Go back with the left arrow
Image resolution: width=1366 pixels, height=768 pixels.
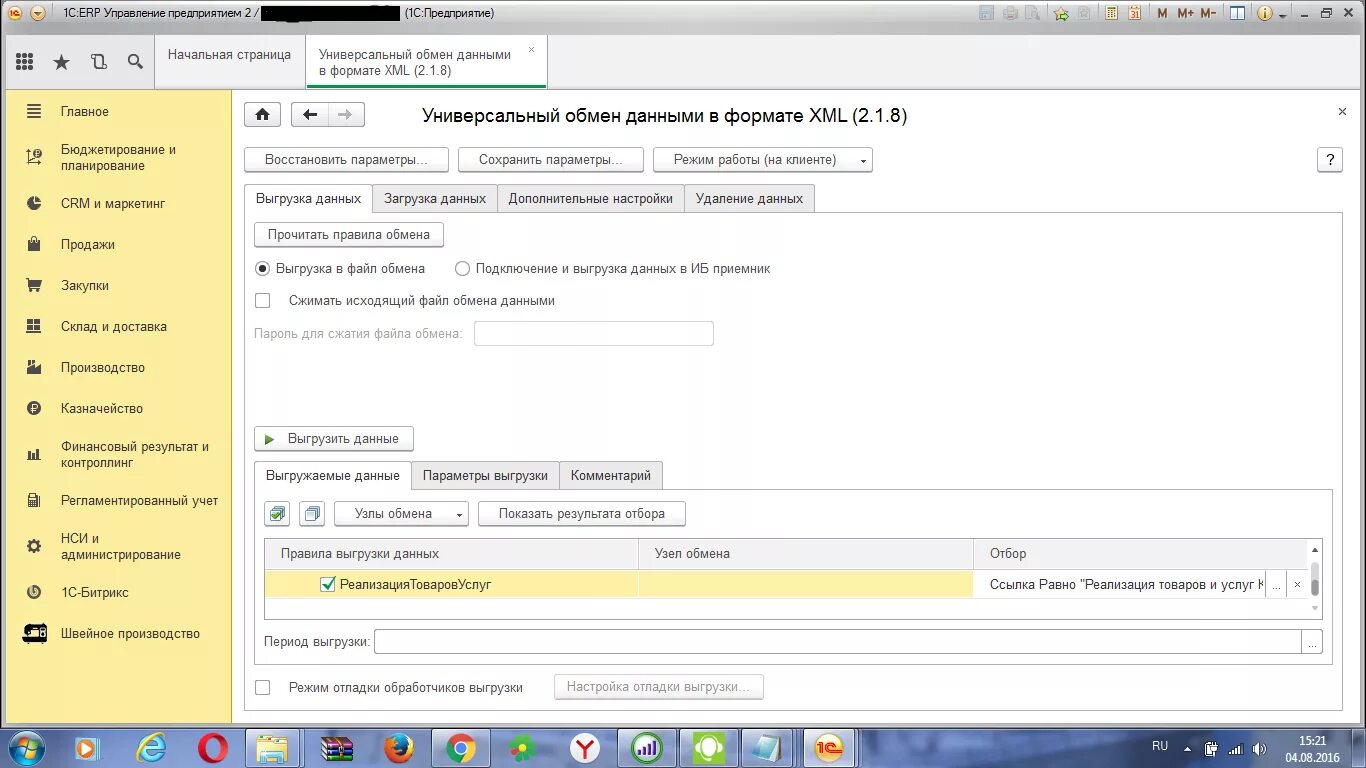pyautogui.click(x=310, y=114)
